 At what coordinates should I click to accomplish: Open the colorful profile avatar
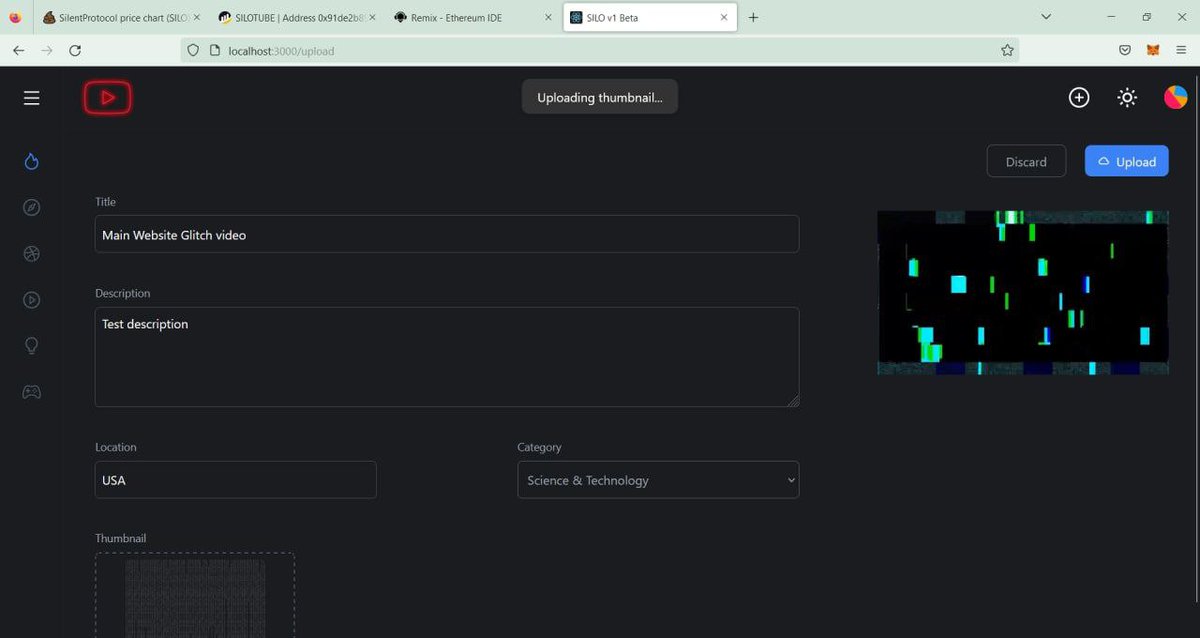pyautogui.click(x=1175, y=97)
